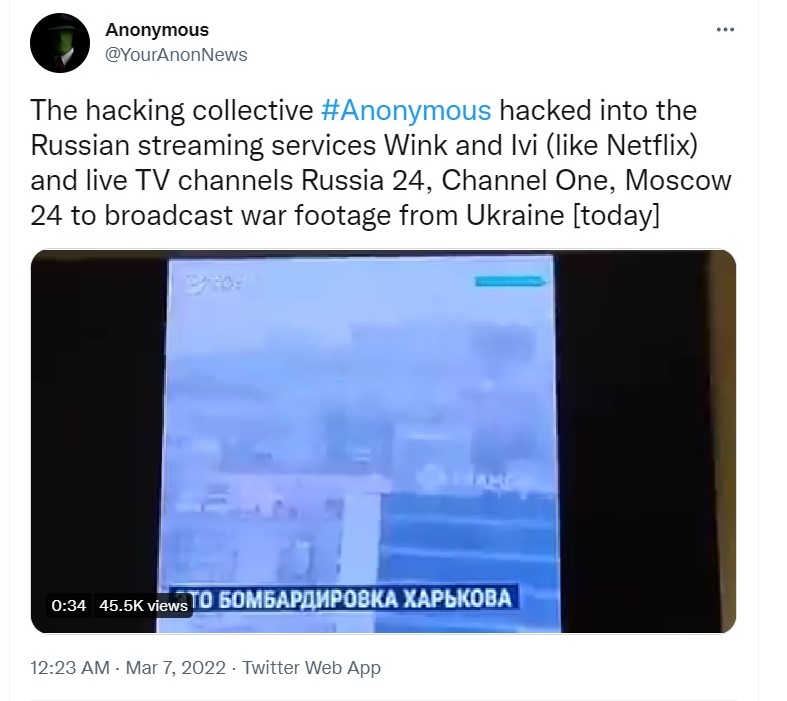This screenshot has width=787, height=701.
Task: Click the blue bar indicator in video
Action: point(510,282)
